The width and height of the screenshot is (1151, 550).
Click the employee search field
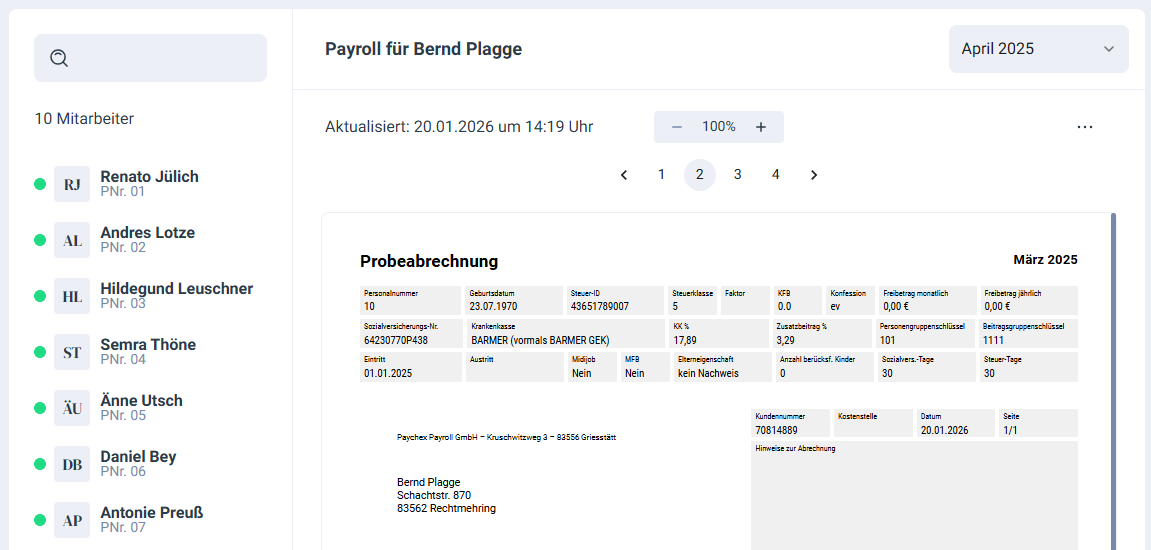(x=165, y=58)
